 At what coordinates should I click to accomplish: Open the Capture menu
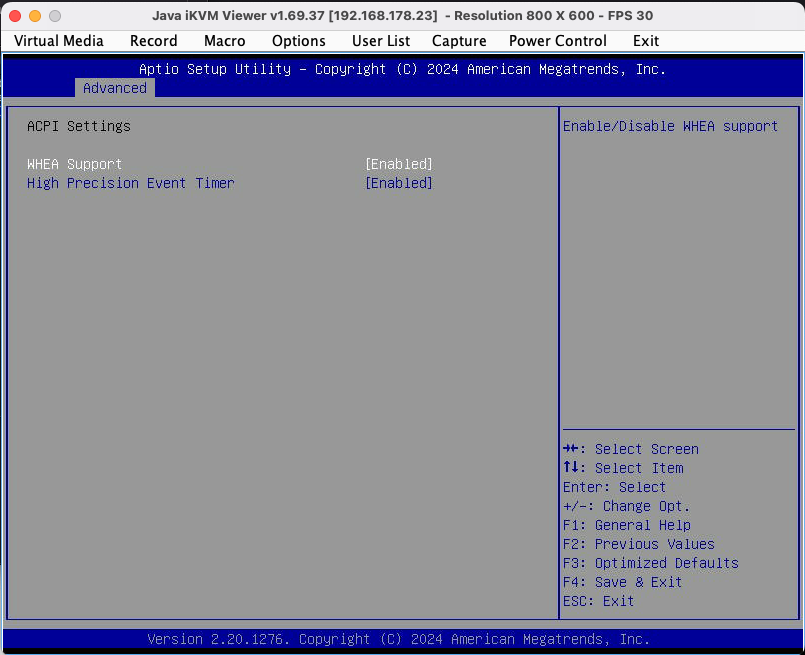pos(459,41)
